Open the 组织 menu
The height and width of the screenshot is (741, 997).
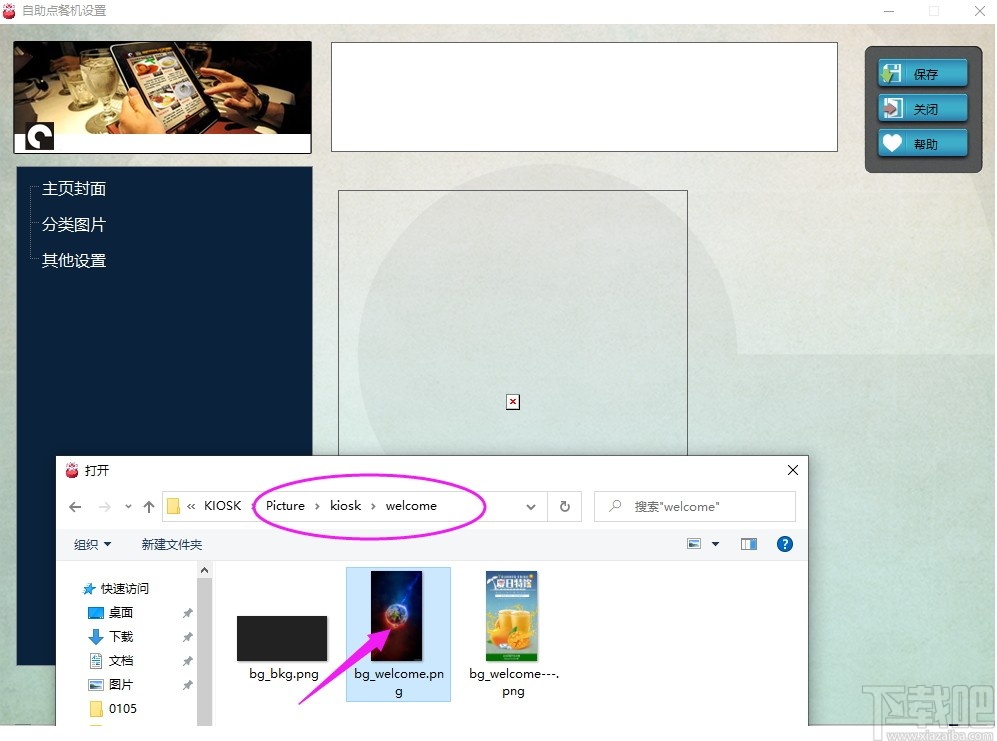coord(92,544)
